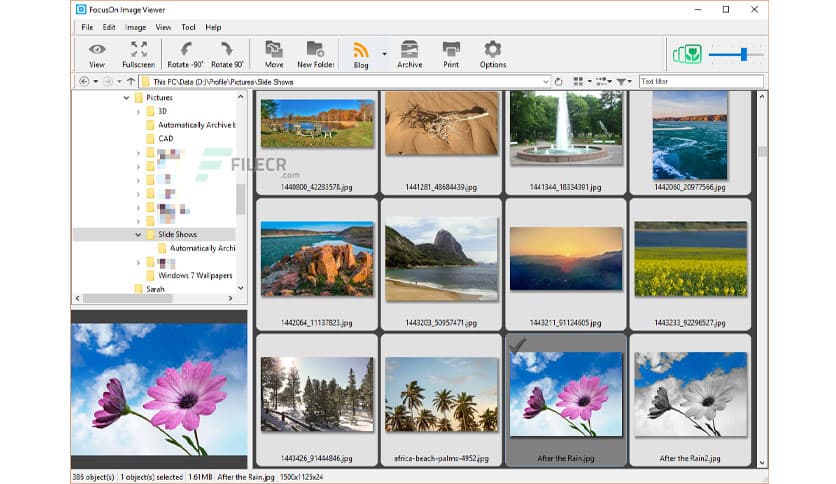The image size is (836, 484).
Task: Open the Help menu
Action: 213,27
